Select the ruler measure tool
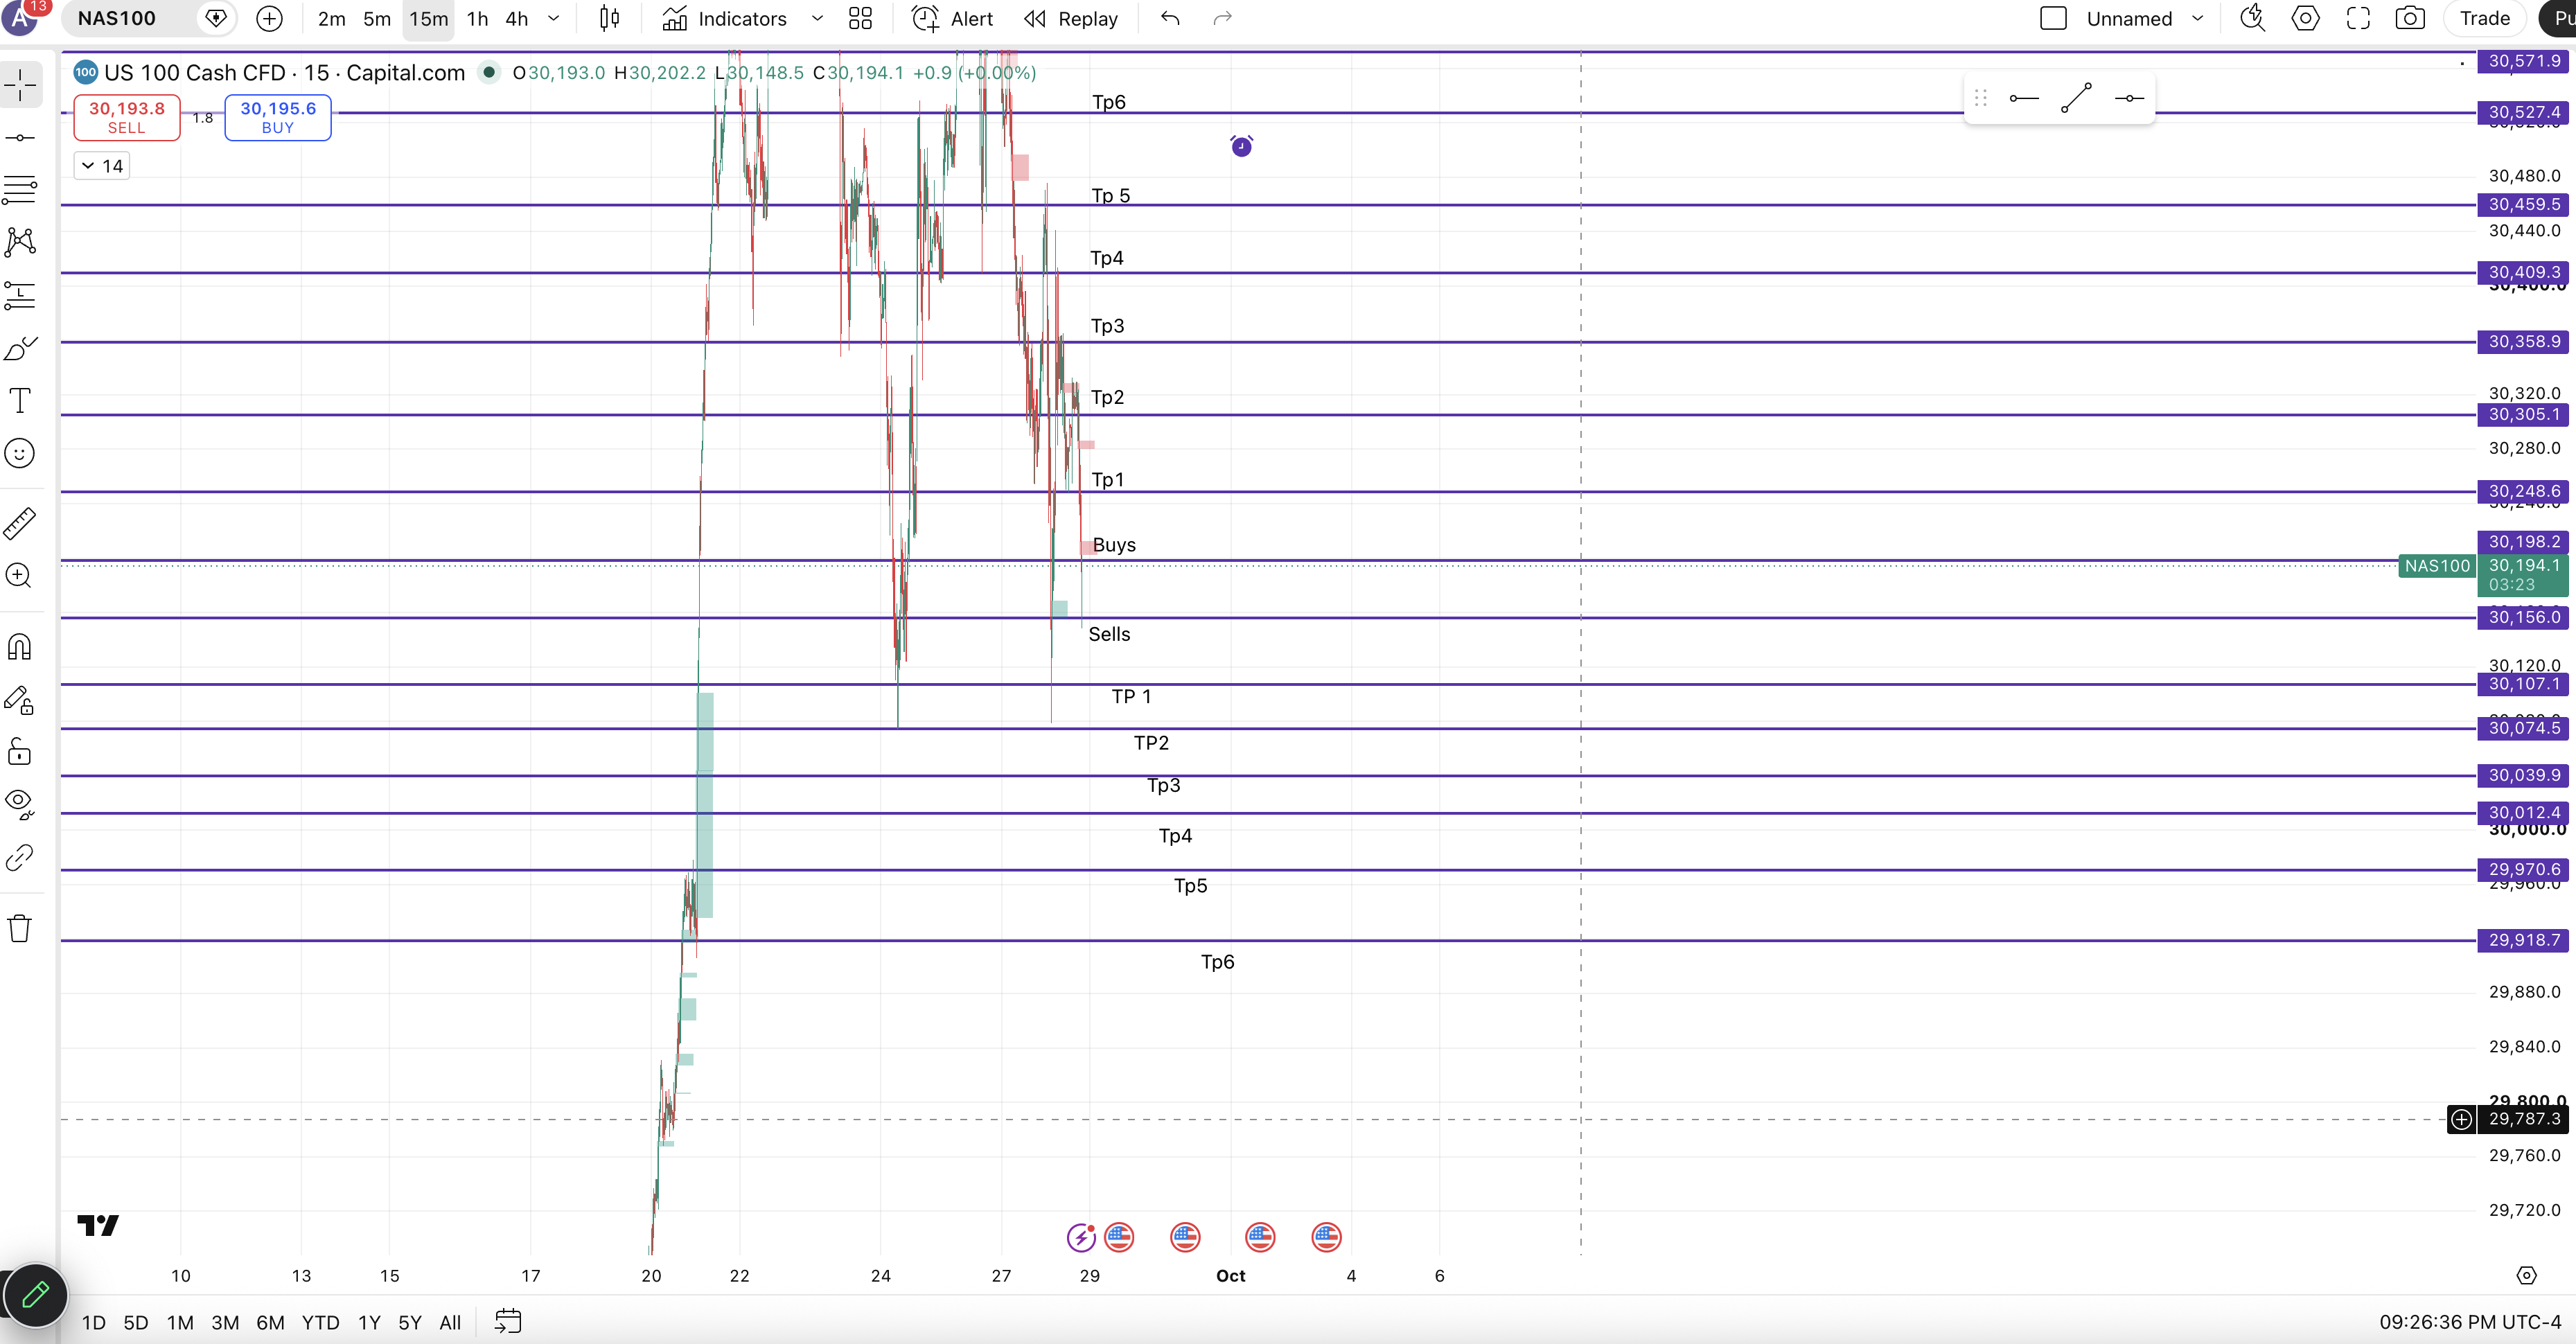 [20, 523]
